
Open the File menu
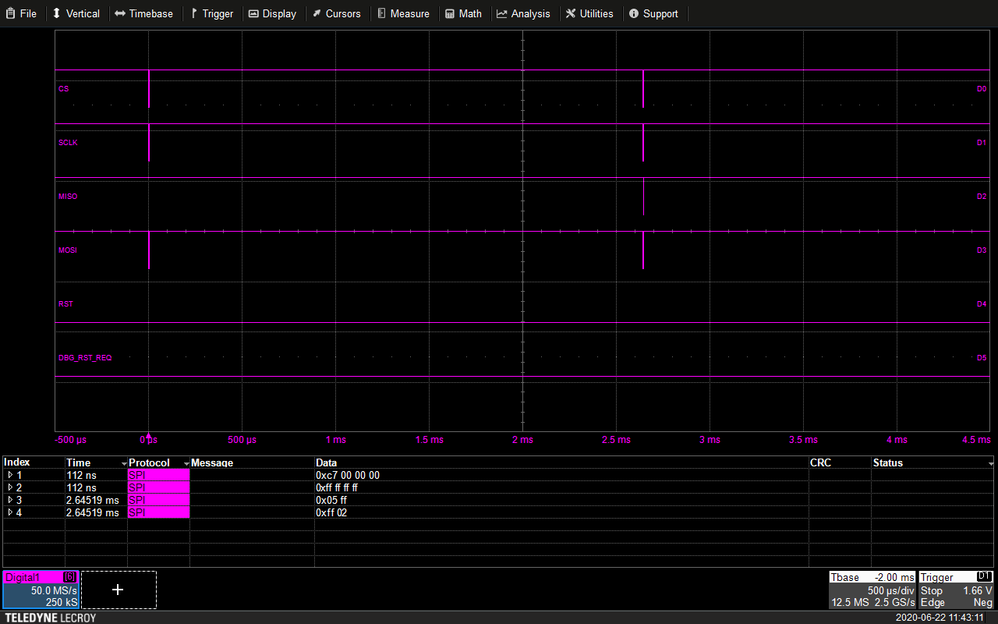(x=20, y=14)
